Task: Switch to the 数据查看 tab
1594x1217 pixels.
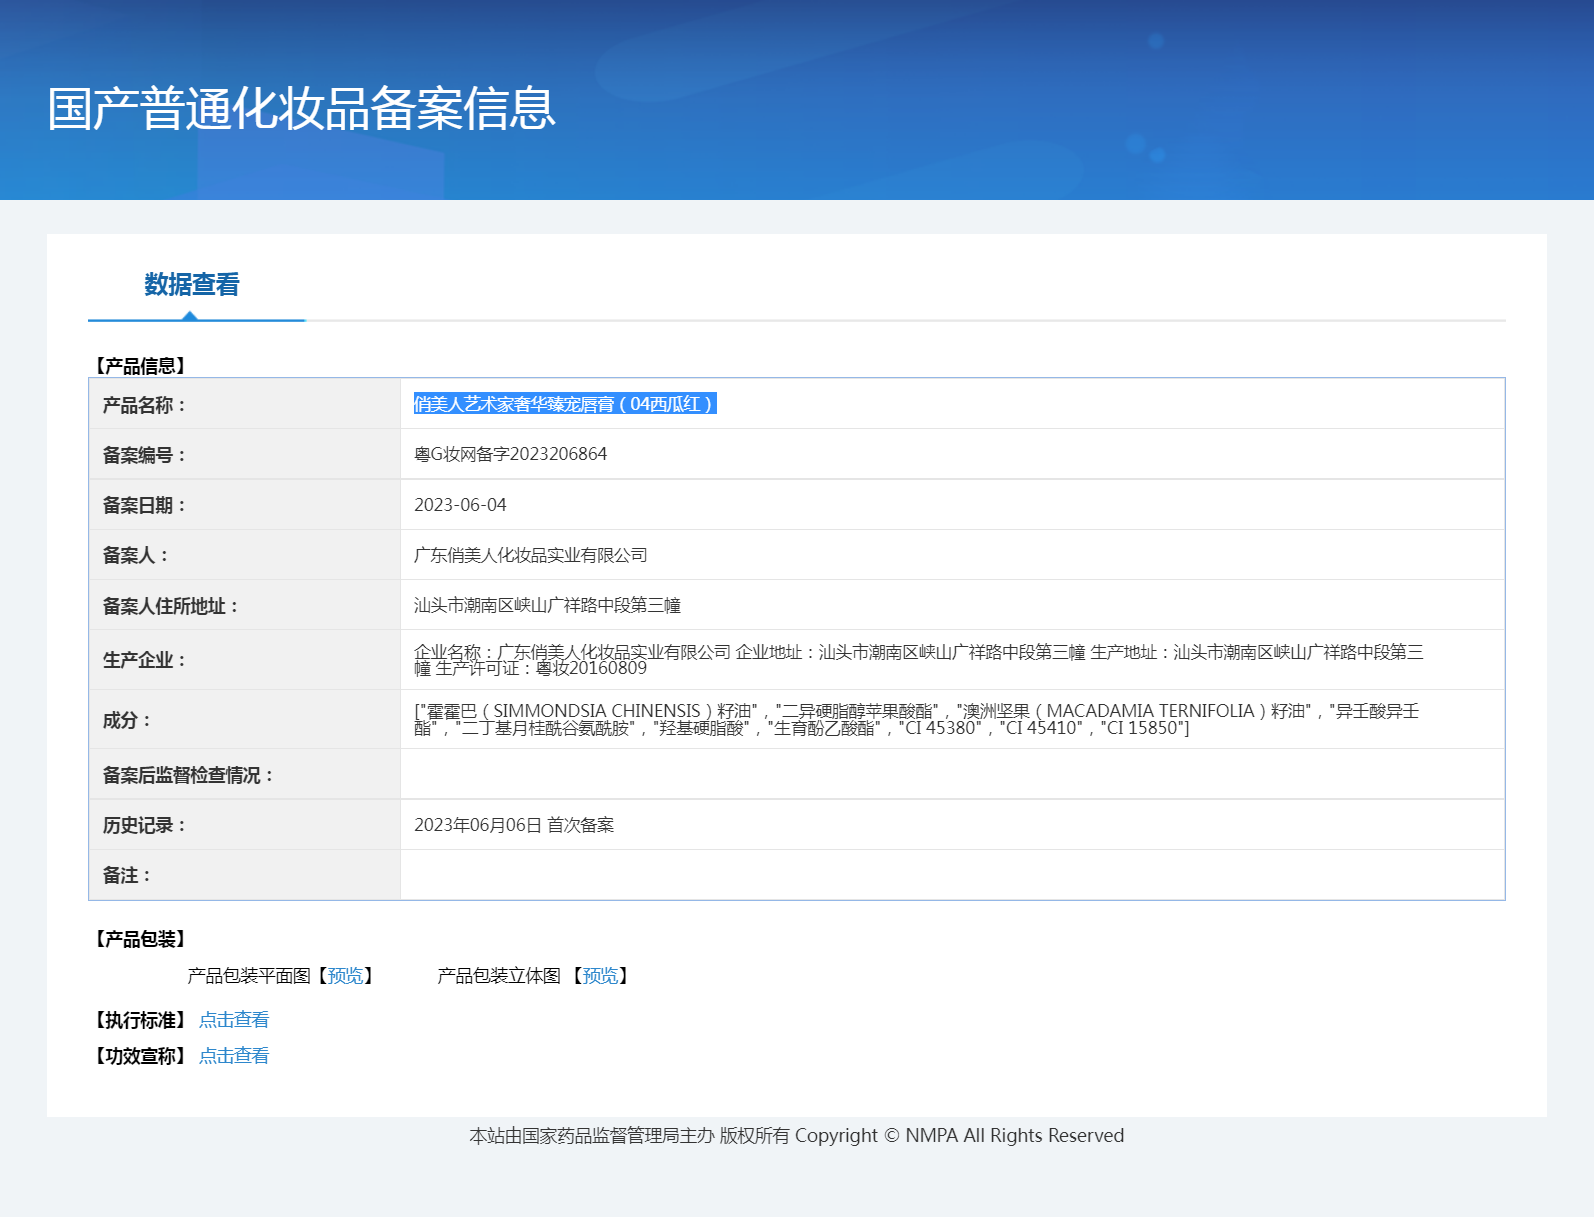Action: coord(192,285)
